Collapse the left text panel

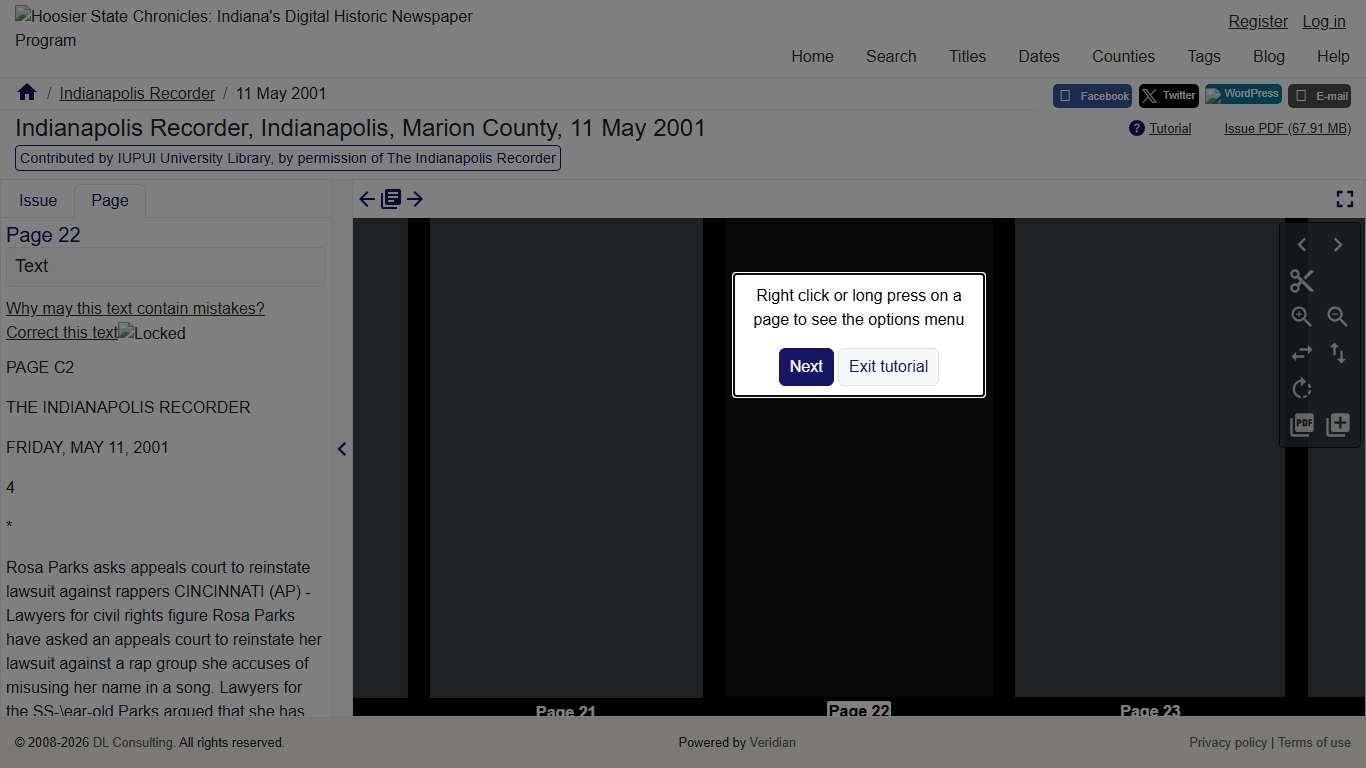[x=342, y=449]
